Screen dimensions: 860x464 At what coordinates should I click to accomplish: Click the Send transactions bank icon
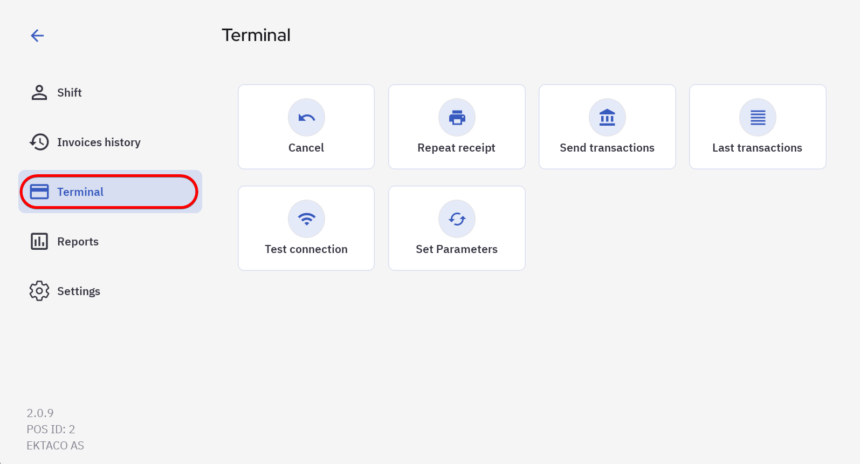(607, 118)
